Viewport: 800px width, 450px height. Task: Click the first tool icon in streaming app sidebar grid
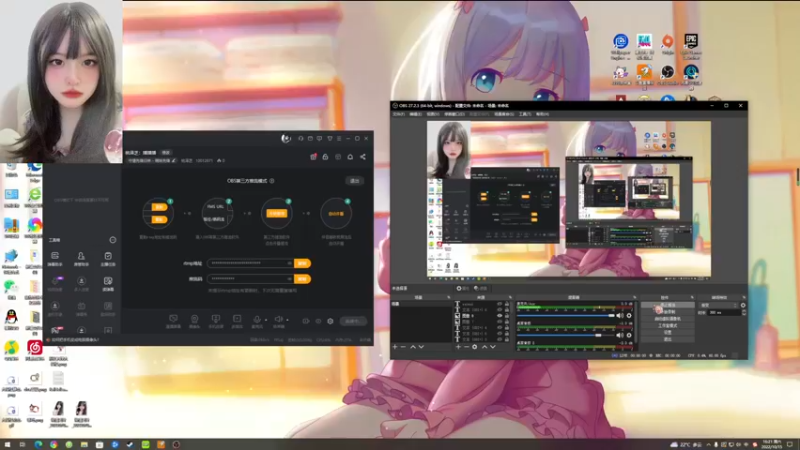click(x=55, y=256)
